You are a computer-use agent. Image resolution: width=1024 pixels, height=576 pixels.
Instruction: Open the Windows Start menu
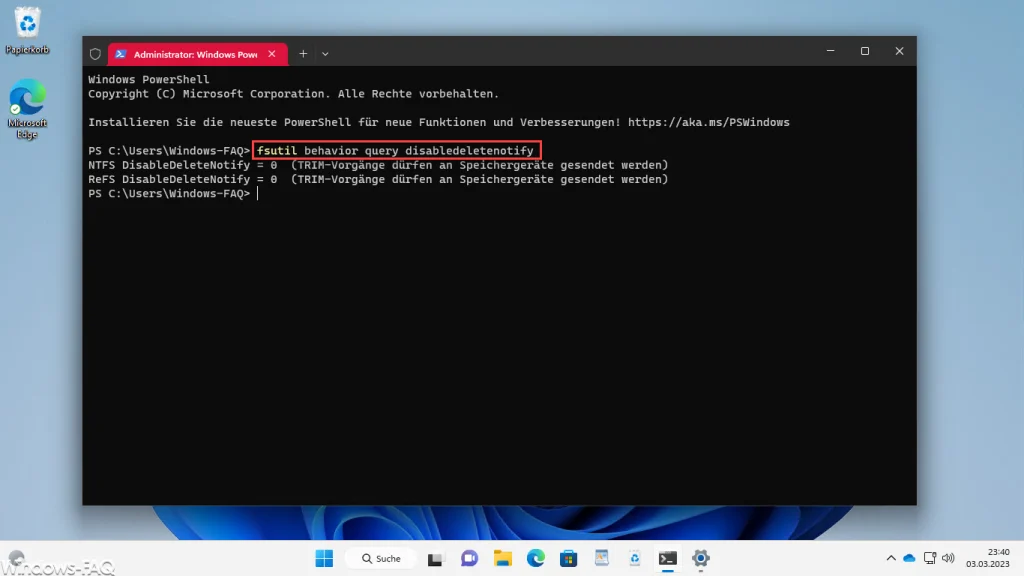pos(324,558)
